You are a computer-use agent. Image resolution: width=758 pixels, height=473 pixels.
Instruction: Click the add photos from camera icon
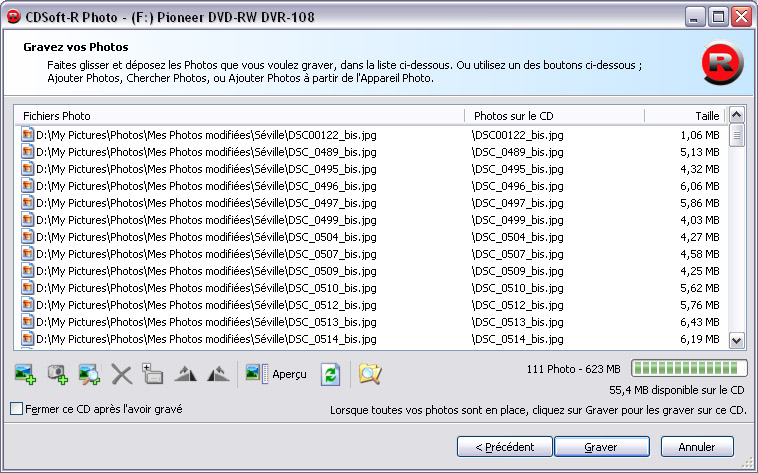coord(57,374)
